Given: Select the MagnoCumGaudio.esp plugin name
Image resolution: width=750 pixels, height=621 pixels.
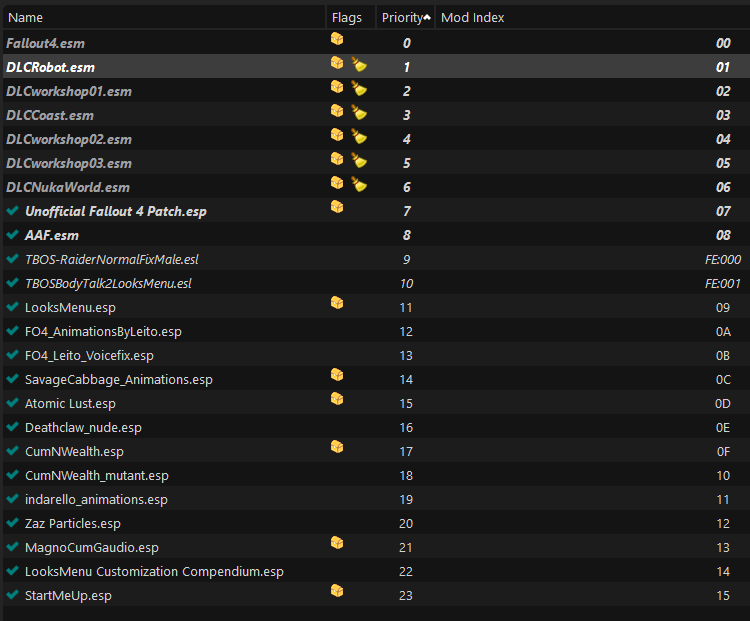Looking at the screenshot, I should [x=92, y=548].
